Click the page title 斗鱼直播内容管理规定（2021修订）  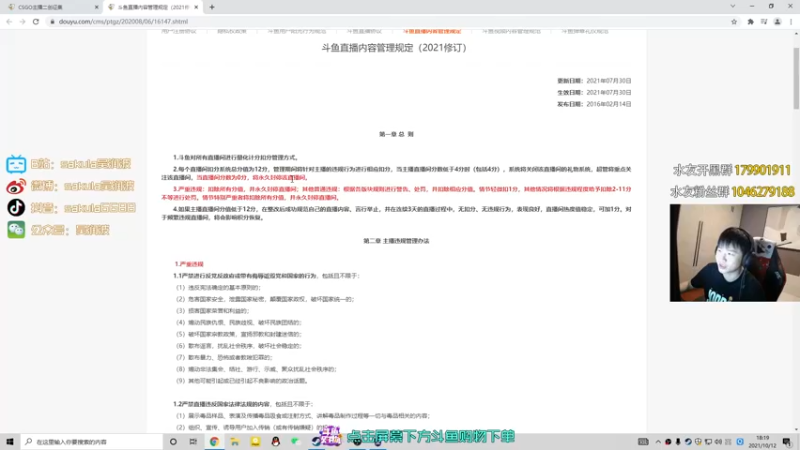coord(394,48)
